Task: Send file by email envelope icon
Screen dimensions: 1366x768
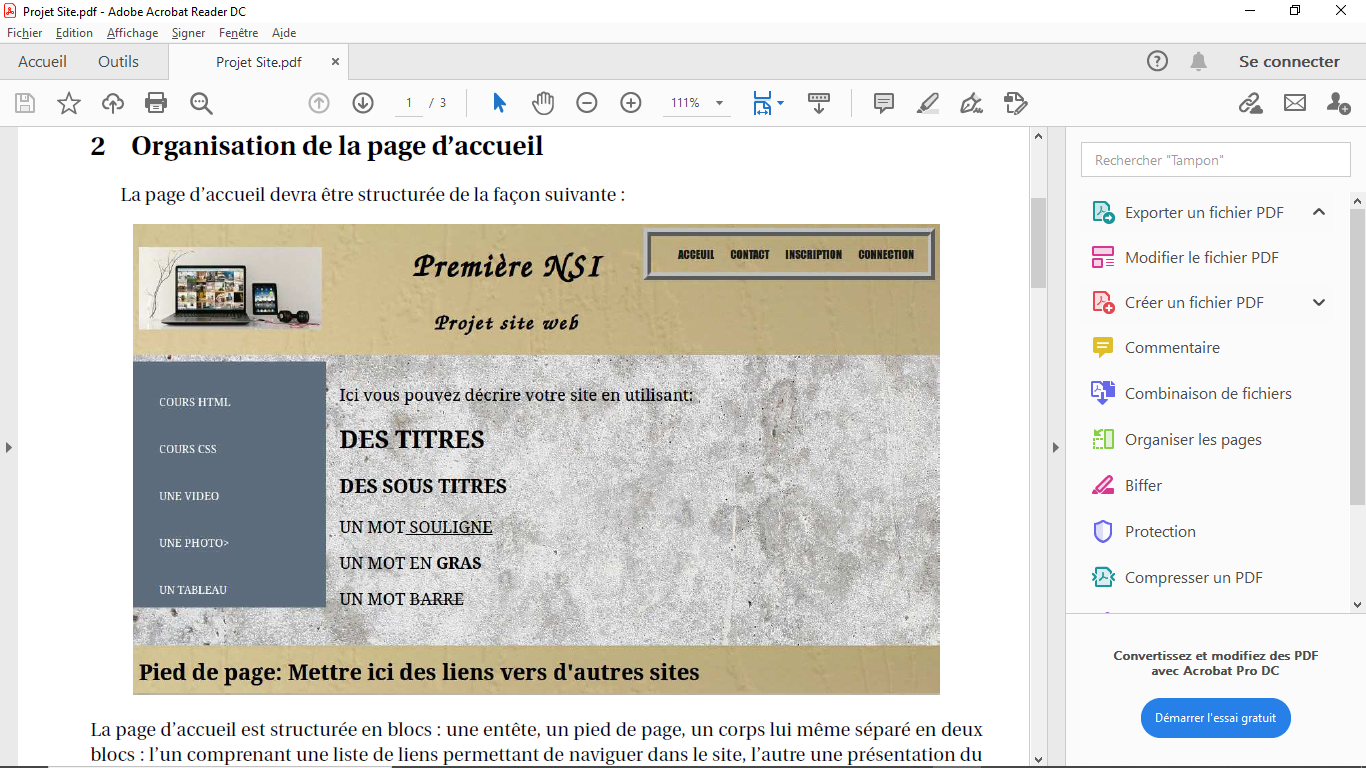Action: [x=1295, y=103]
